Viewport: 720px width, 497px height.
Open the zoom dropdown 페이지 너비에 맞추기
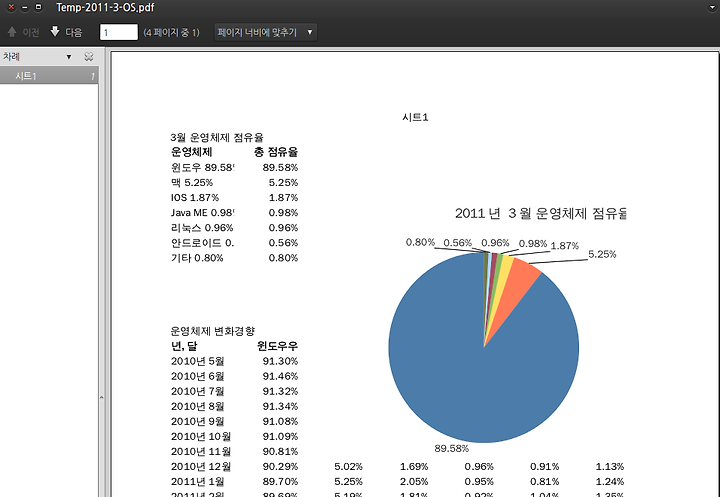[x=265, y=32]
